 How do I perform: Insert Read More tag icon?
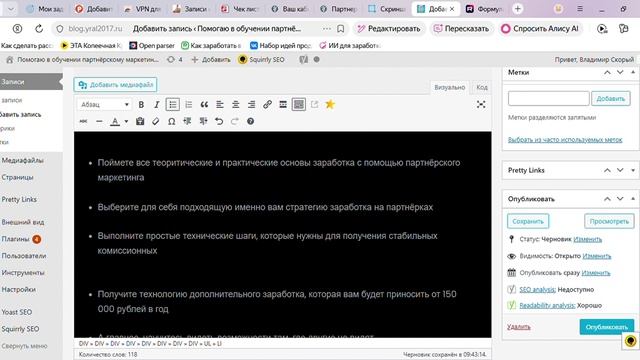[283, 104]
